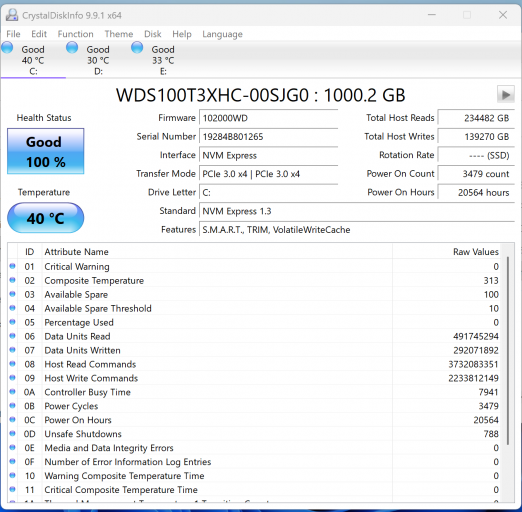522x512 pixels.
Task: Click the next disk arrow button
Action: coord(506,95)
